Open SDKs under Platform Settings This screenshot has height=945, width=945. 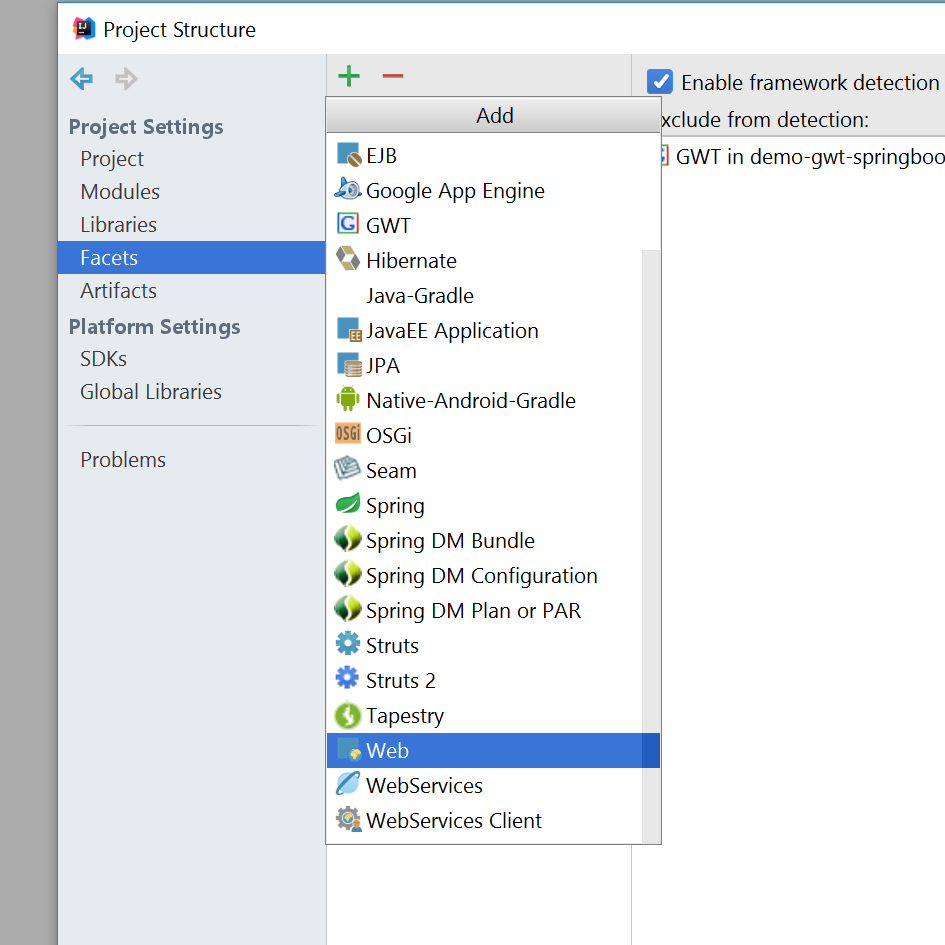coord(192,359)
